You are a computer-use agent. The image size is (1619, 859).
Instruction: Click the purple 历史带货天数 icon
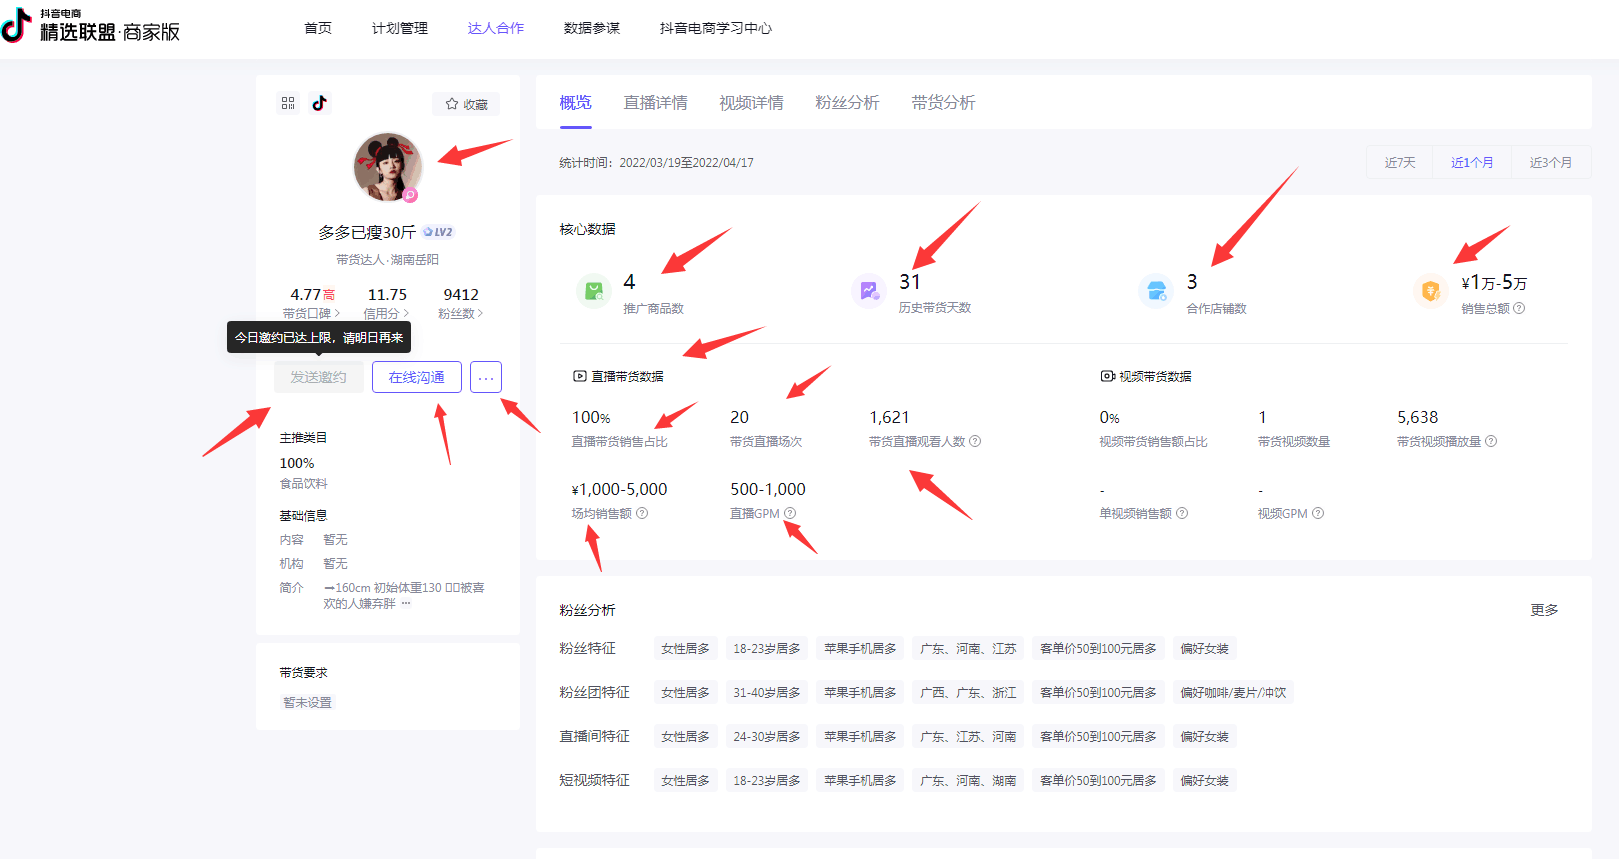pos(869,291)
